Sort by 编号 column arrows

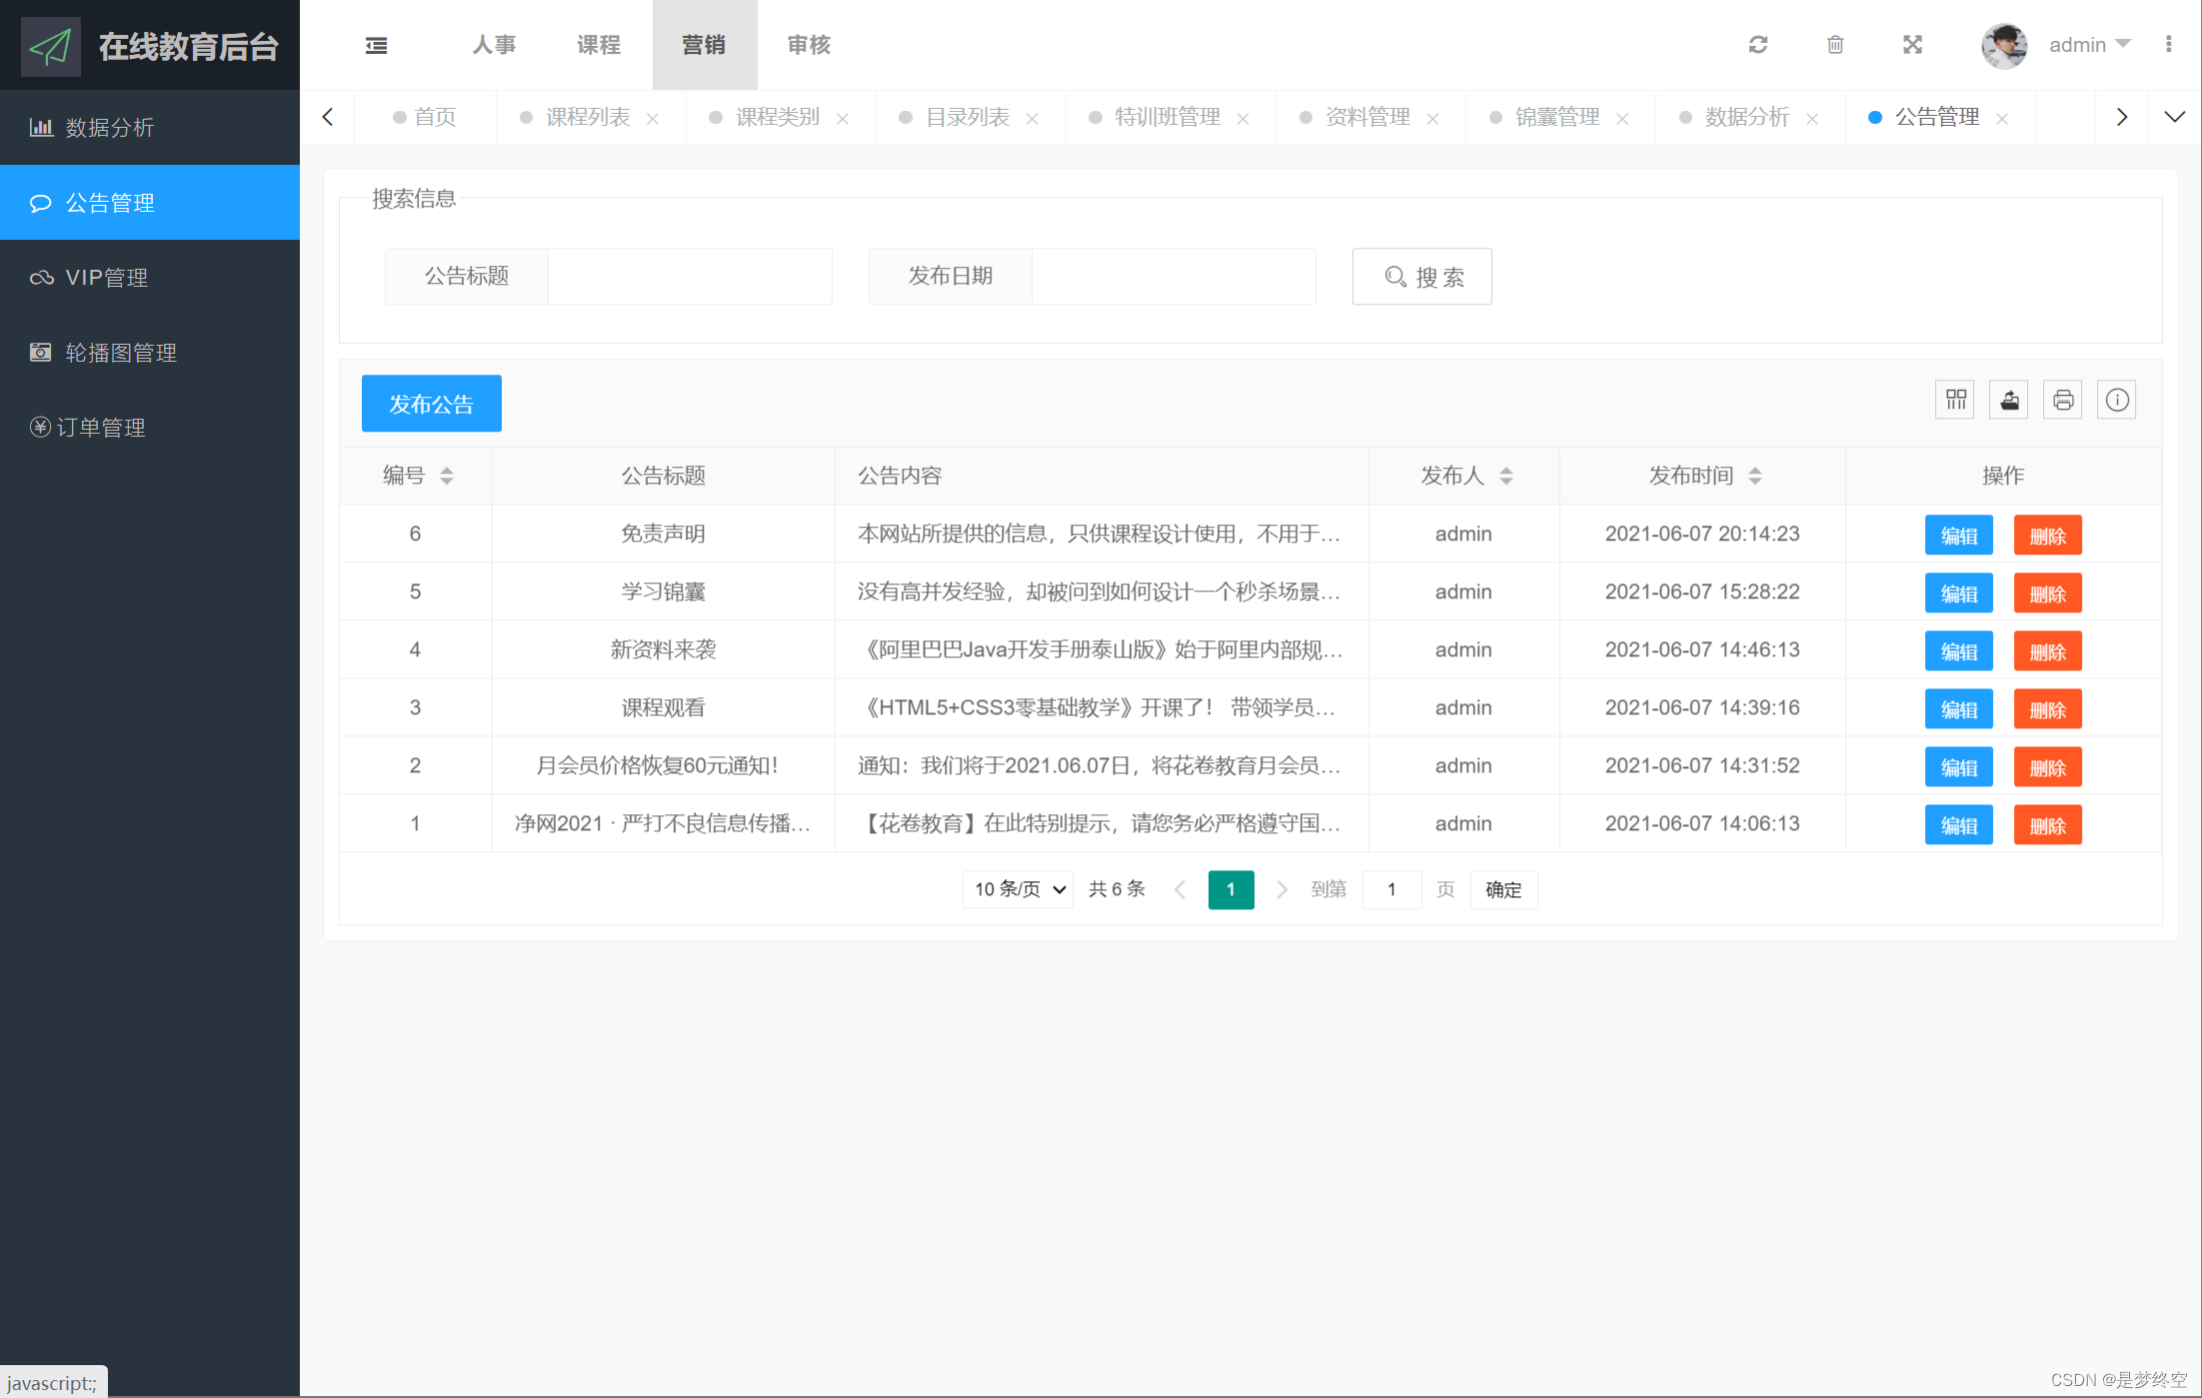(x=447, y=476)
